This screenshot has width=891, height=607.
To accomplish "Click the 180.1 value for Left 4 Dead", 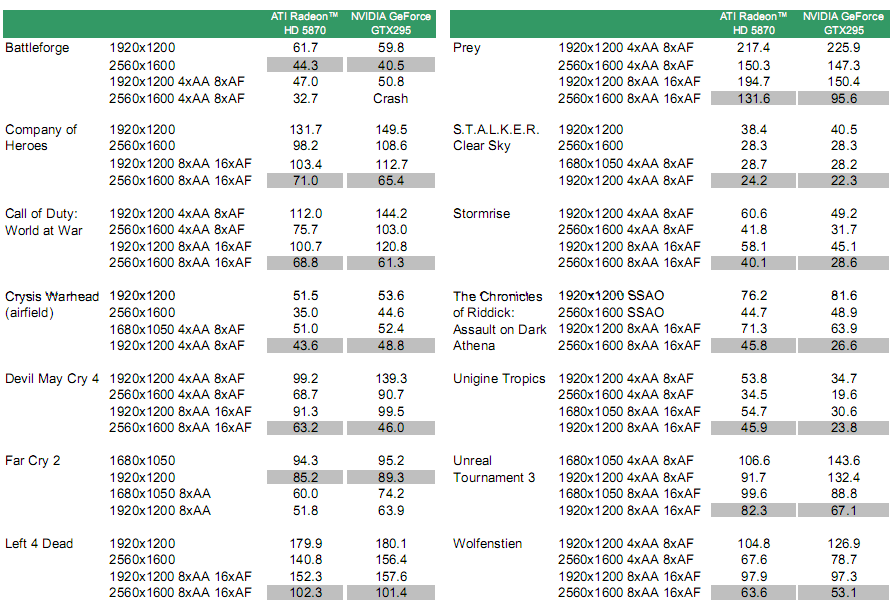I will [390, 544].
